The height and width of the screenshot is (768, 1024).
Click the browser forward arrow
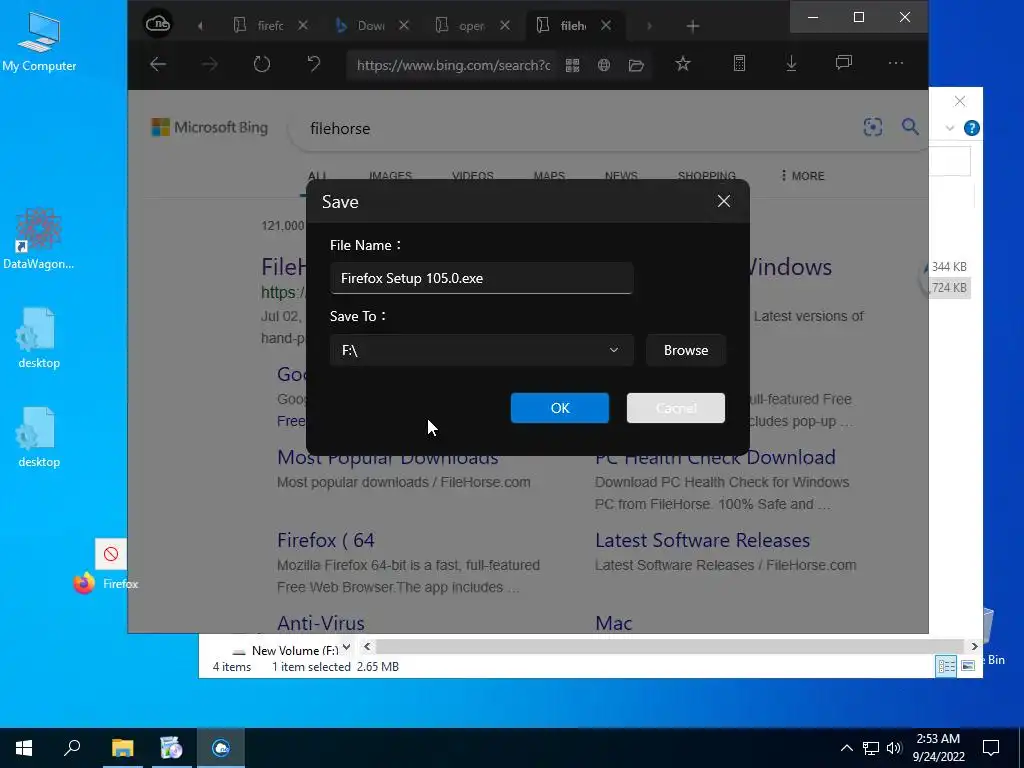[x=210, y=64]
